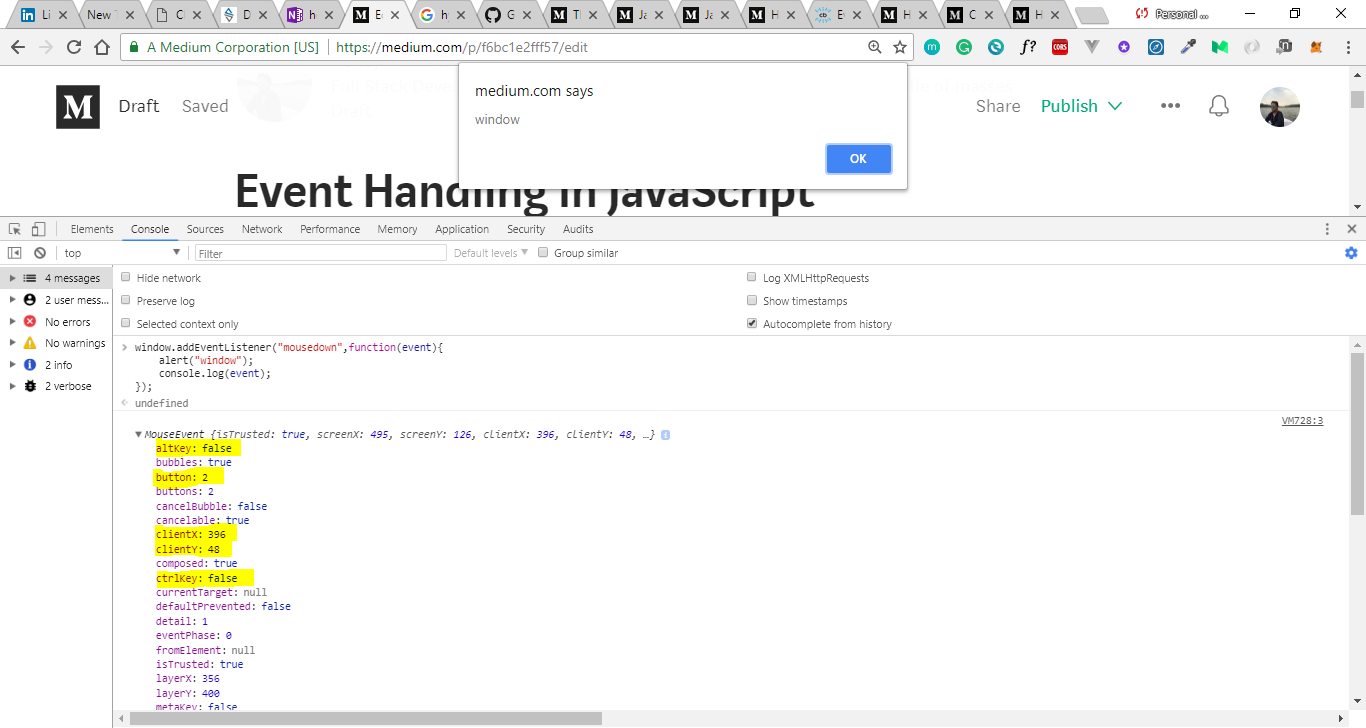Toggle the device toolbar icon

pos(38,229)
